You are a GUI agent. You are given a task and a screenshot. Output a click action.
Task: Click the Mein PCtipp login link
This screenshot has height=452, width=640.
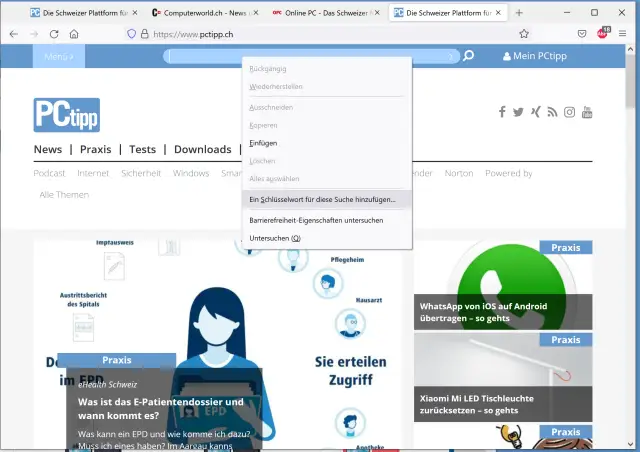539,56
